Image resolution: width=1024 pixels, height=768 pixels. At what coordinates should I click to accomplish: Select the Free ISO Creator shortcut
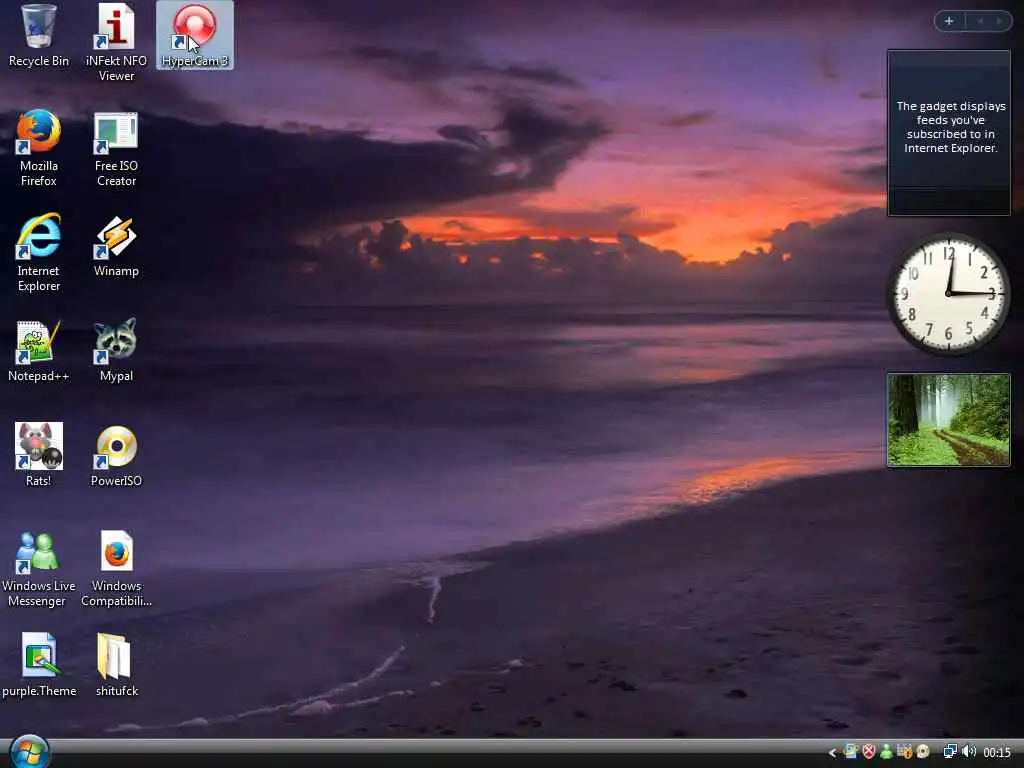[x=116, y=148]
